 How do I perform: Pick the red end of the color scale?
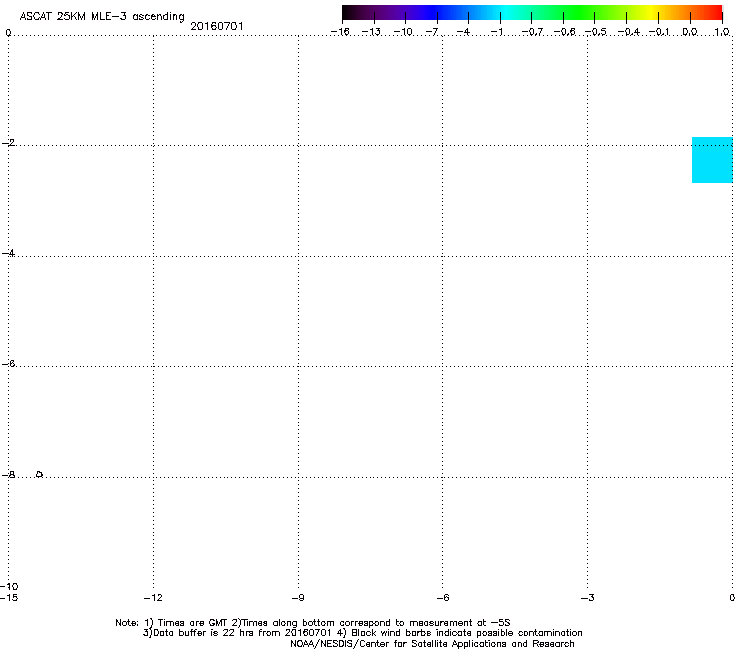[713, 12]
